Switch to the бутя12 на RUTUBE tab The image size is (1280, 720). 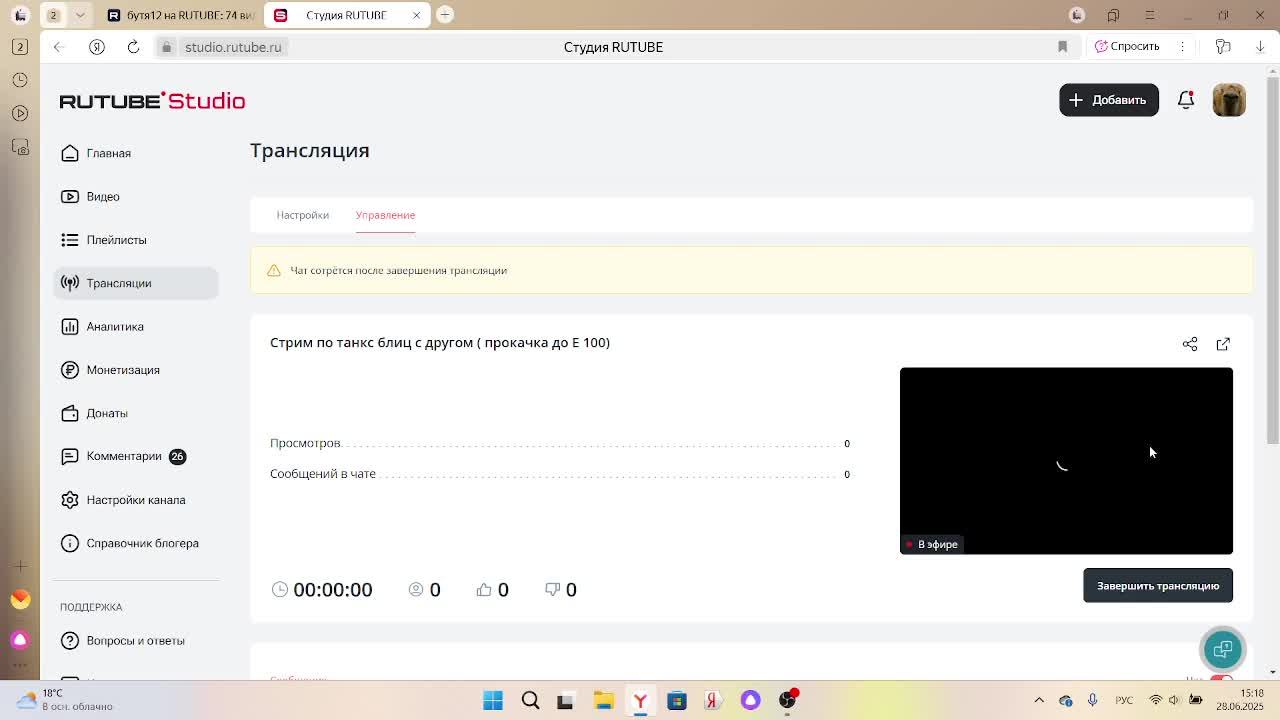180,15
